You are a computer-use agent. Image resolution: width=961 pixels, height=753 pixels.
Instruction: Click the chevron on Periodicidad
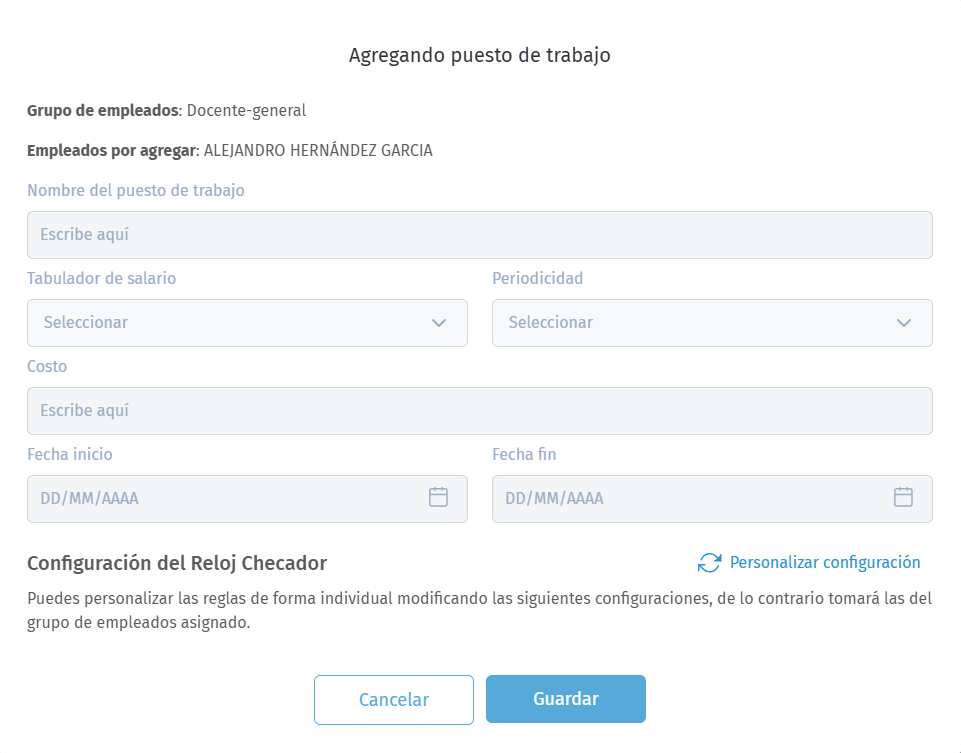click(x=903, y=322)
